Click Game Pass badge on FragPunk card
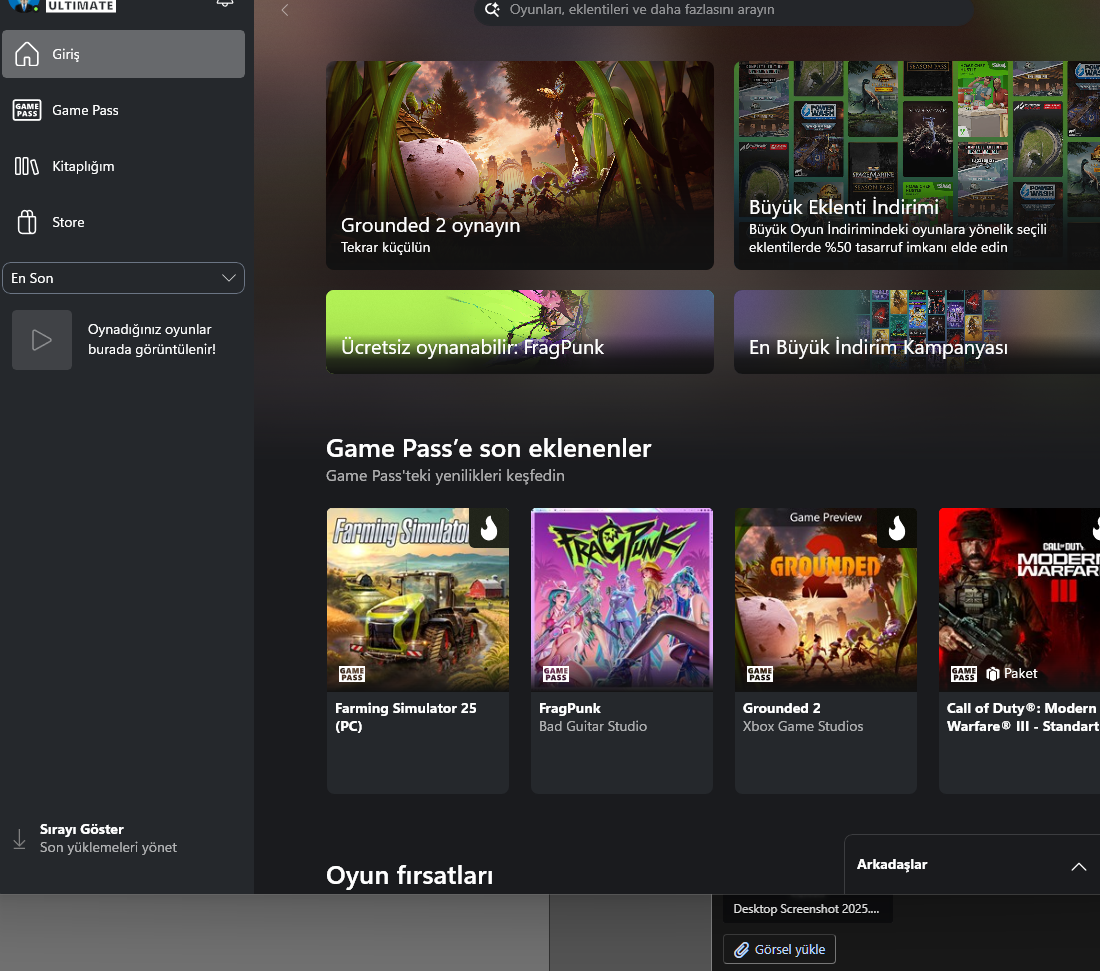1100x971 pixels. point(556,674)
